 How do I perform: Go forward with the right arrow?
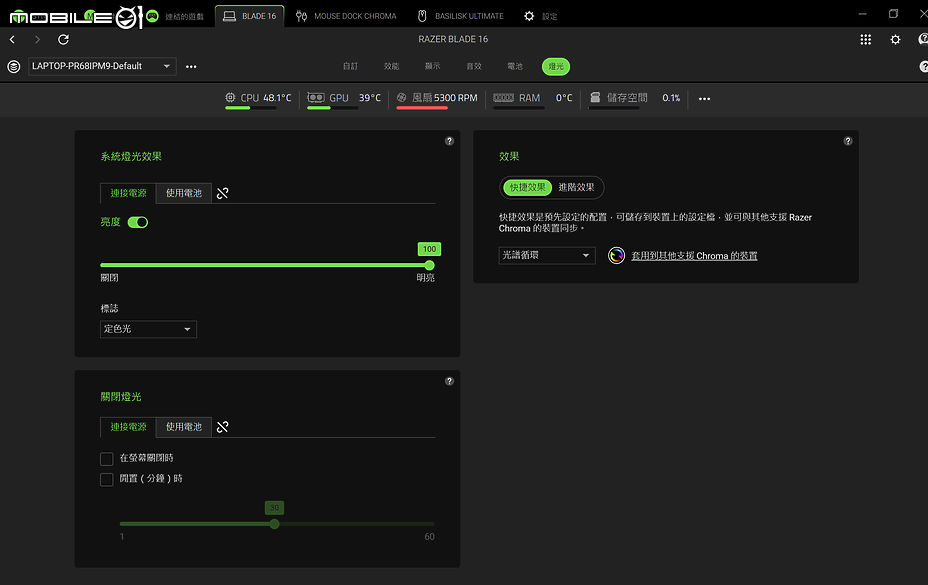click(x=37, y=39)
